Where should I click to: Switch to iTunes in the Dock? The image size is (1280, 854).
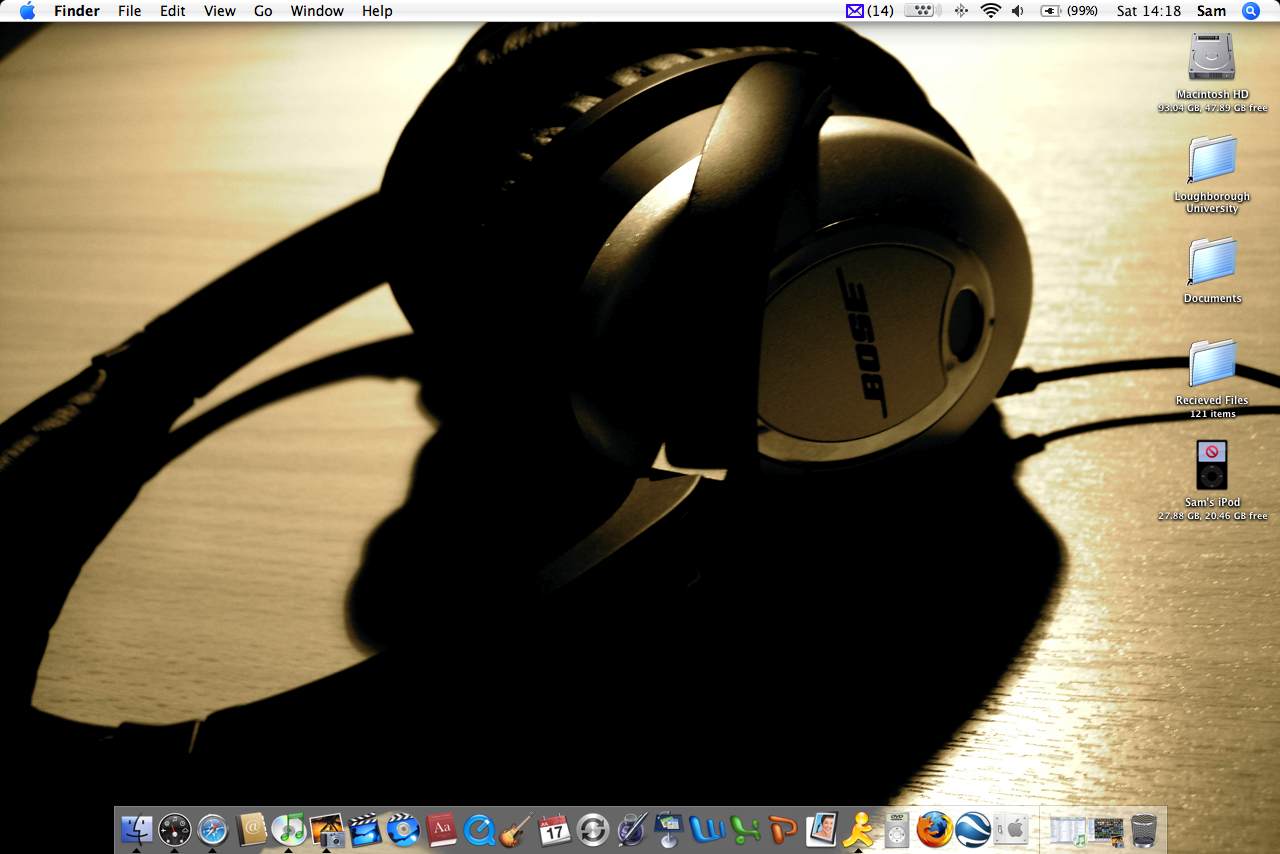pos(289,829)
